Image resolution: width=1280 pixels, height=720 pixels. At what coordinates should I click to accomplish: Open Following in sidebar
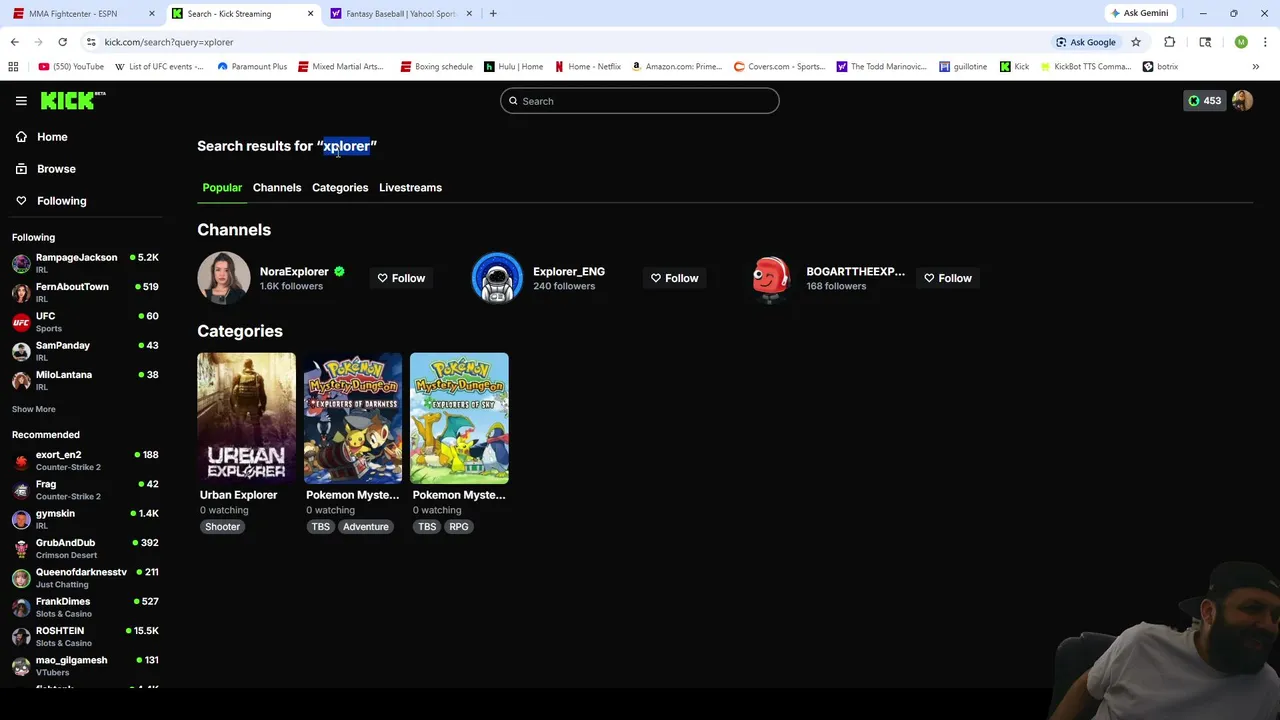click(61, 201)
